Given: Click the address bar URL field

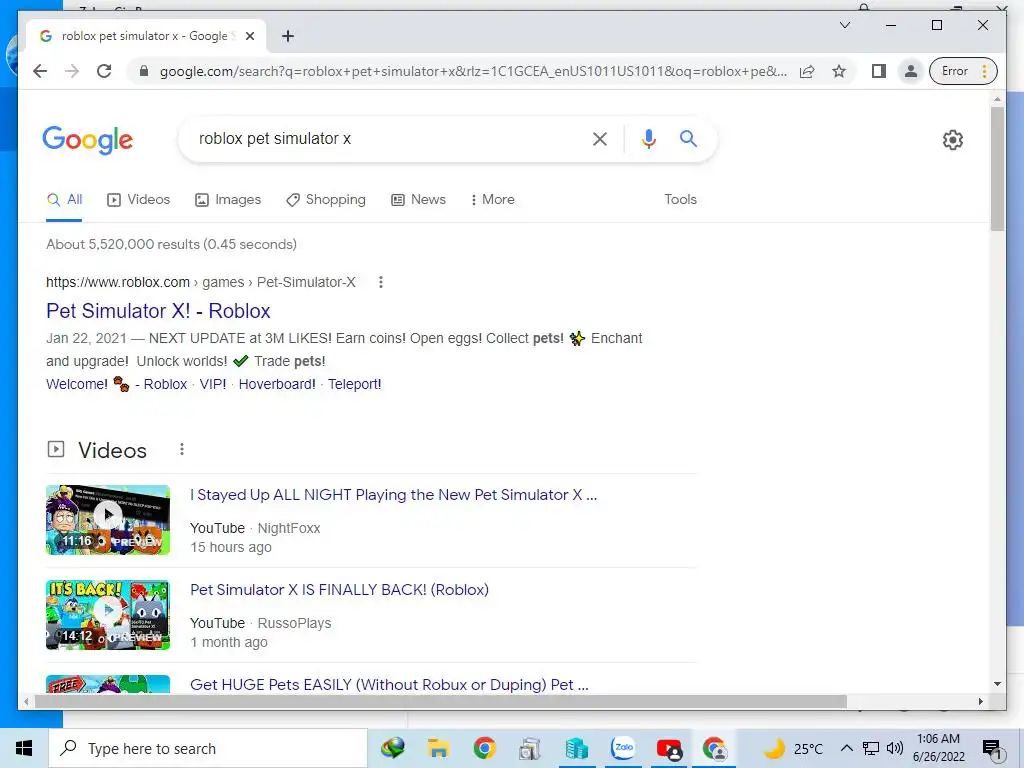Looking at the screenshot, I should (473, 71).
